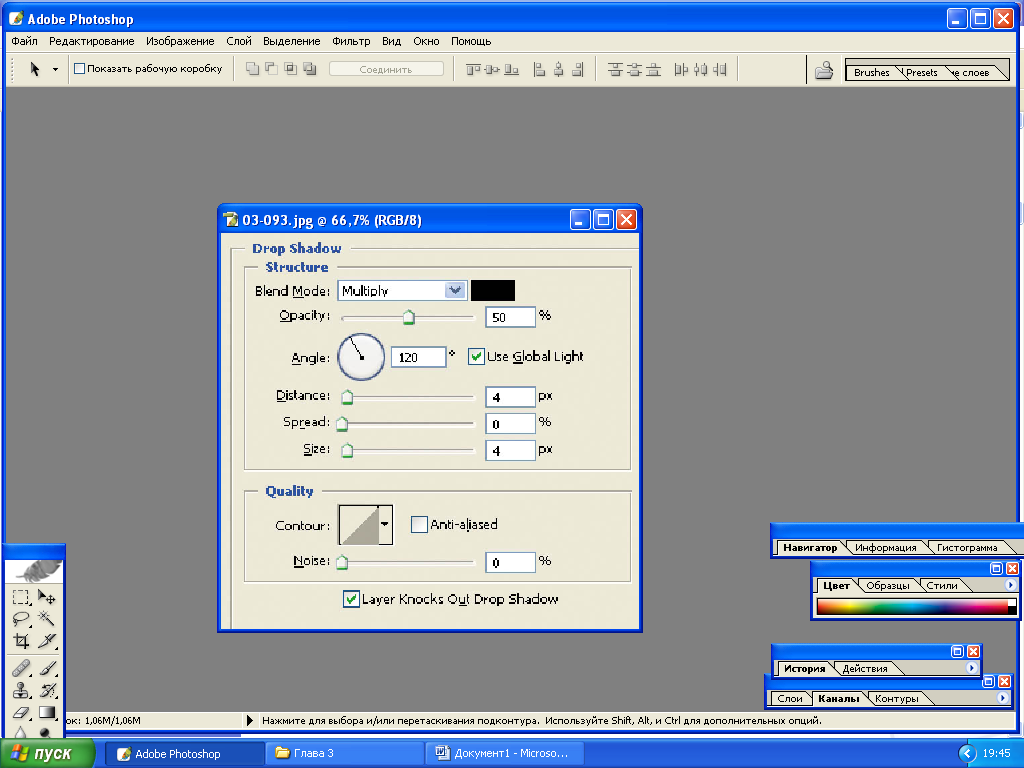Click the path selection arrow in options bar
This screenshot has width=1024, height=768.
(x=35, y=69)
